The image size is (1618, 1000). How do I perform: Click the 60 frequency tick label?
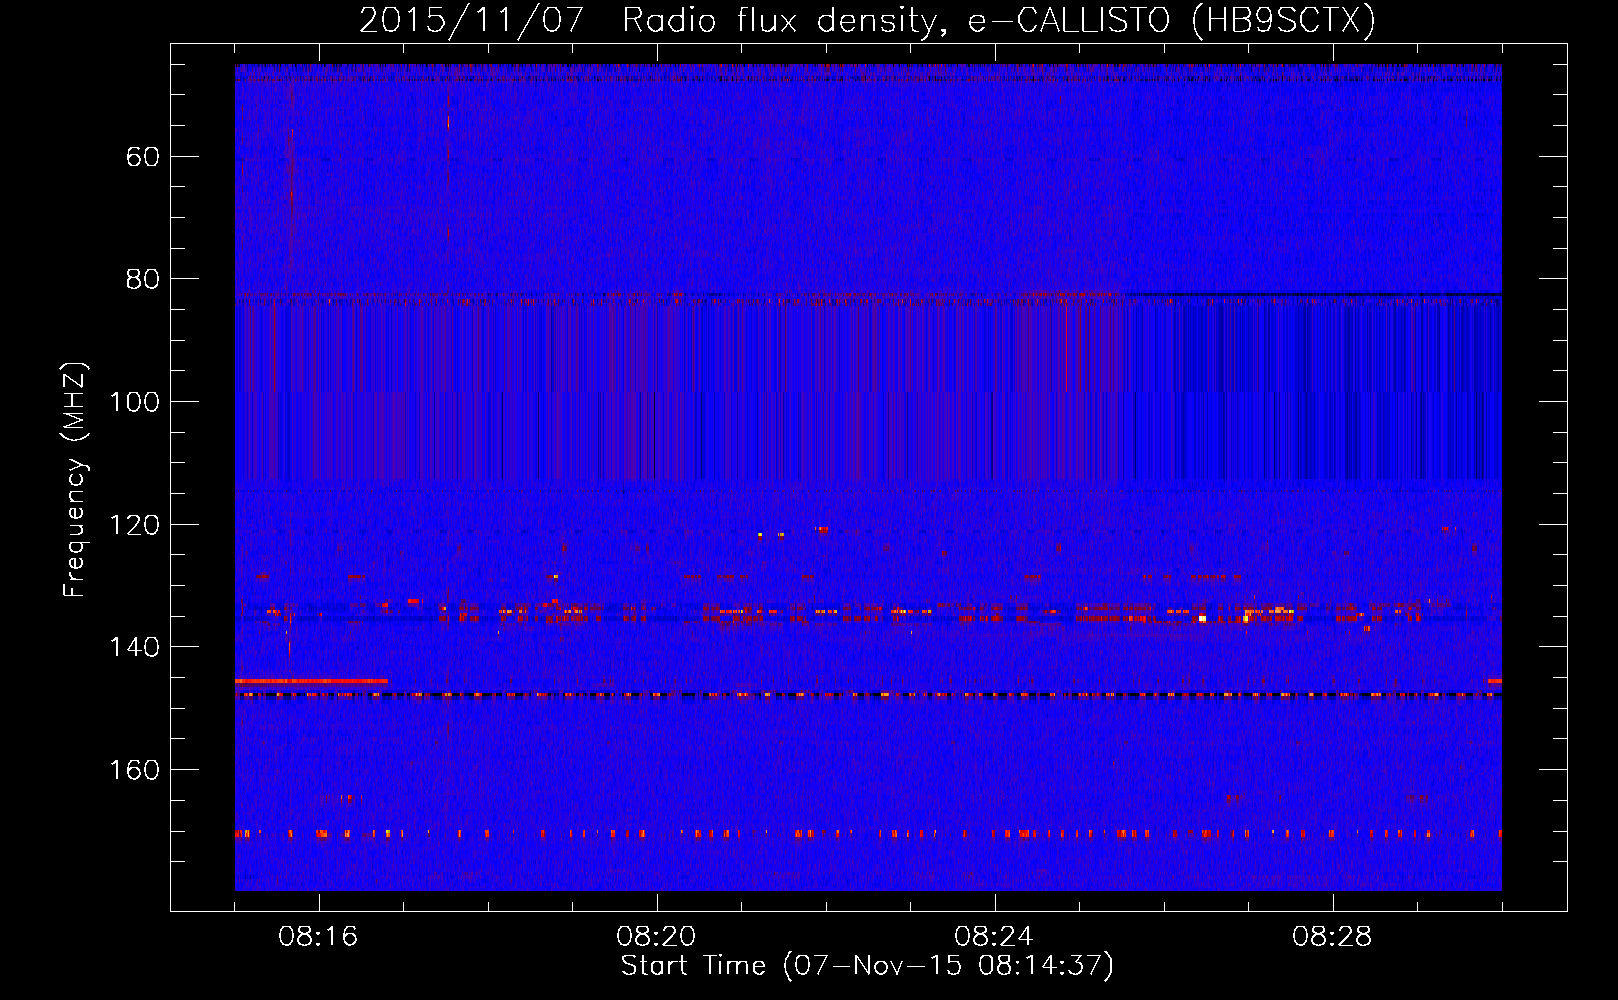click(x=143, y=157)
